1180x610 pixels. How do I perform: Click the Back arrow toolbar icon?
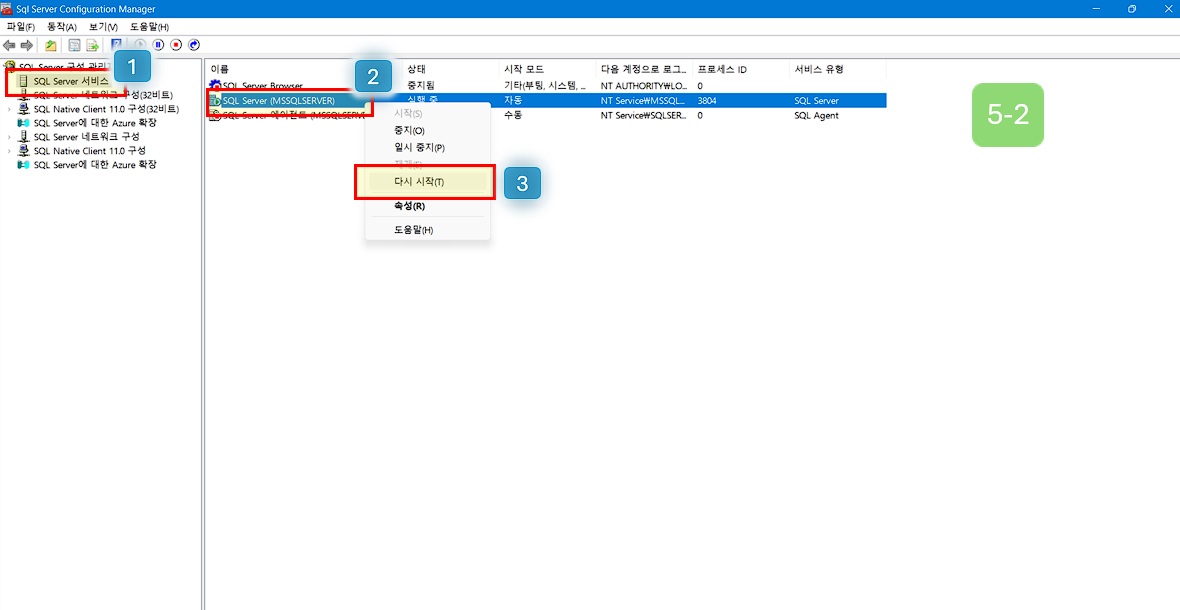click(x=9, y=45)
